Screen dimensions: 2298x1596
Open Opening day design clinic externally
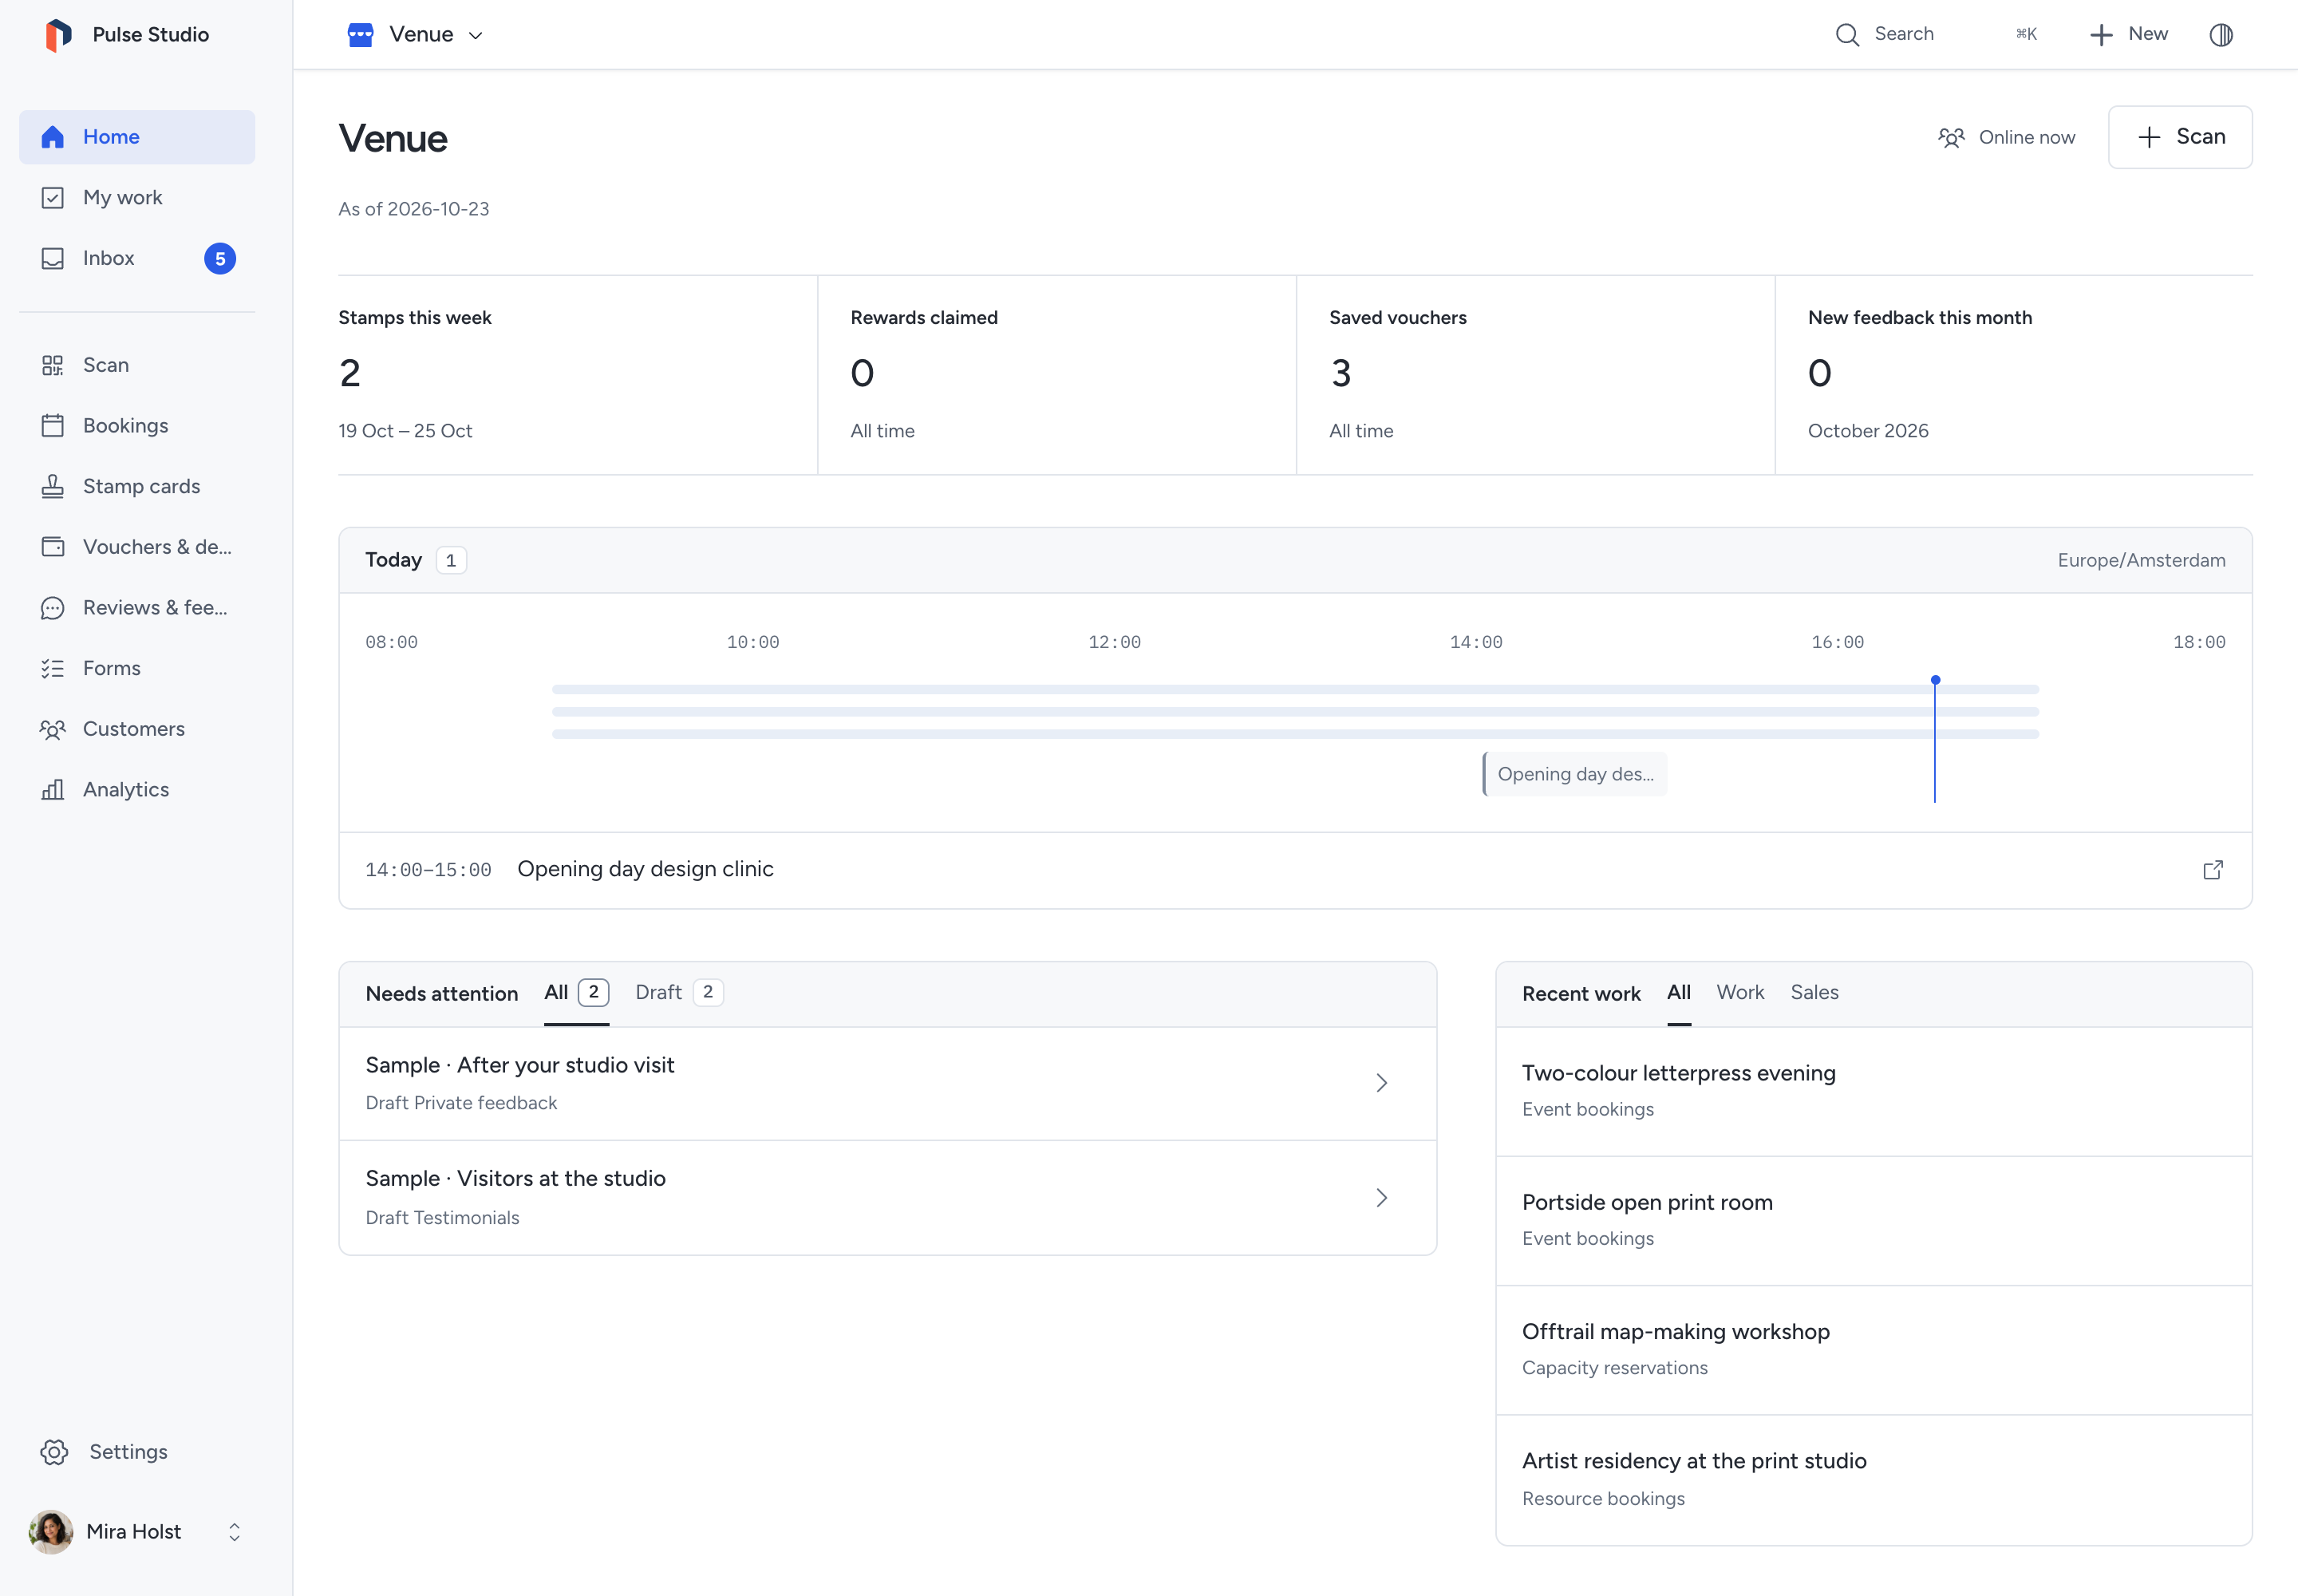coord(2213,870)
